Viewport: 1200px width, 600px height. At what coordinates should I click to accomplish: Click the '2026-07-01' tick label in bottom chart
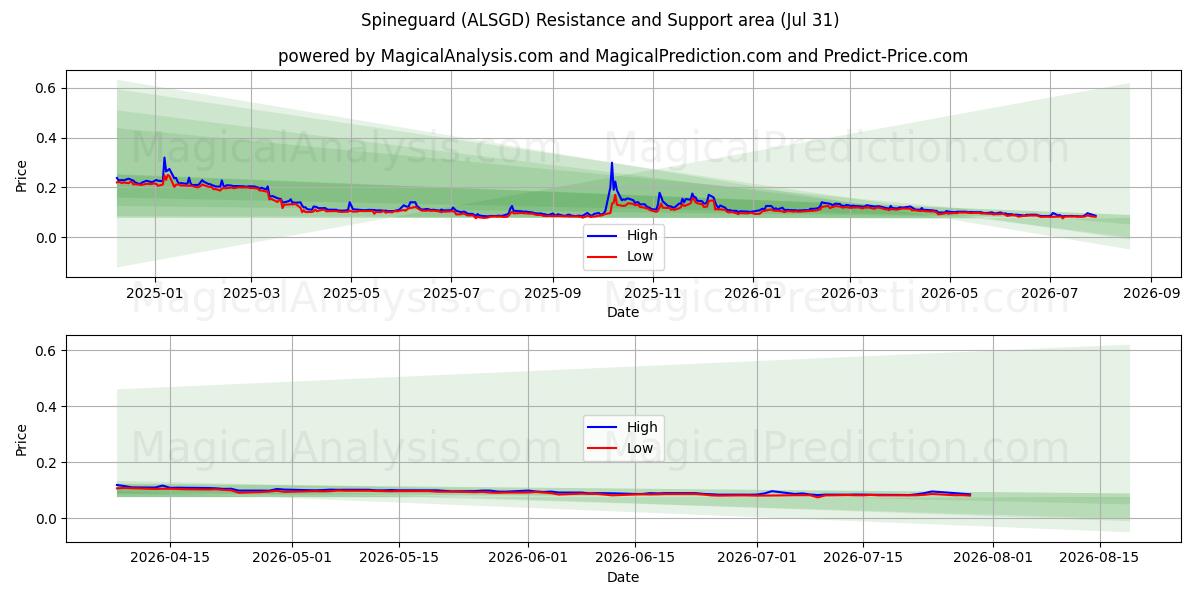click(757, 558)
